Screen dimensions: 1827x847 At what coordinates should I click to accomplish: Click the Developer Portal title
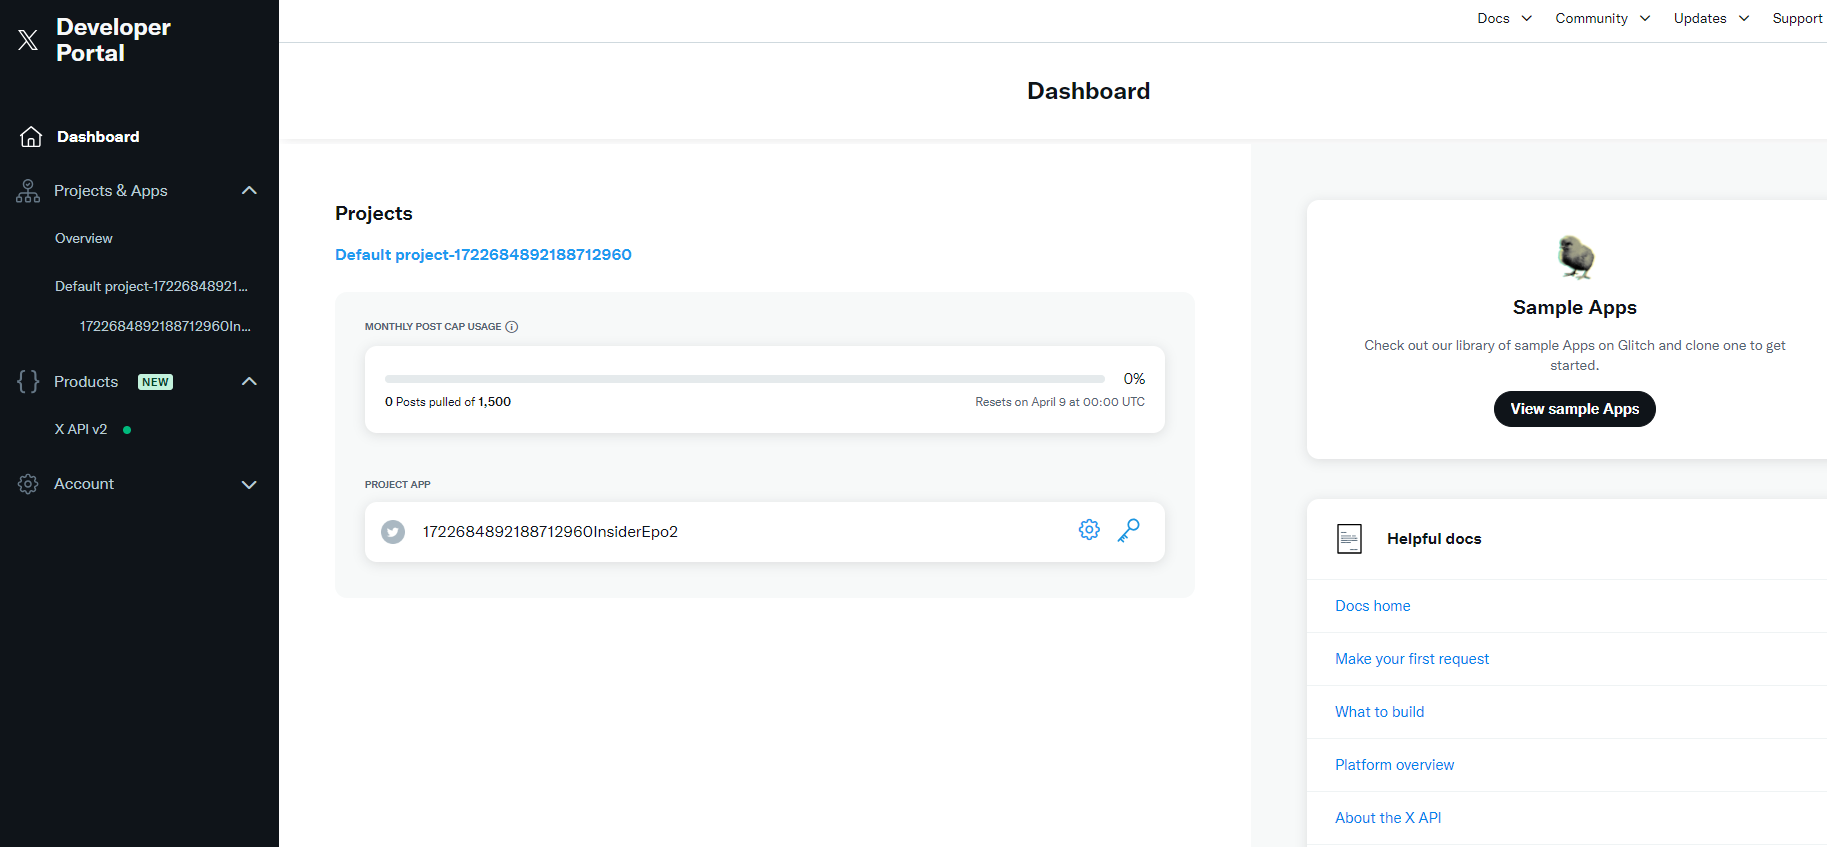tap(113, 40)
